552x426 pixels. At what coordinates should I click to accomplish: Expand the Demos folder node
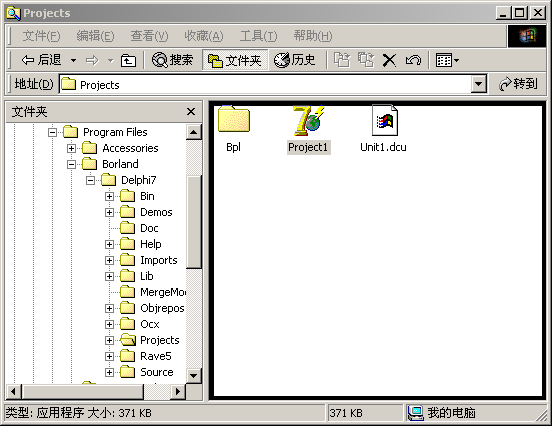[109, 212]
